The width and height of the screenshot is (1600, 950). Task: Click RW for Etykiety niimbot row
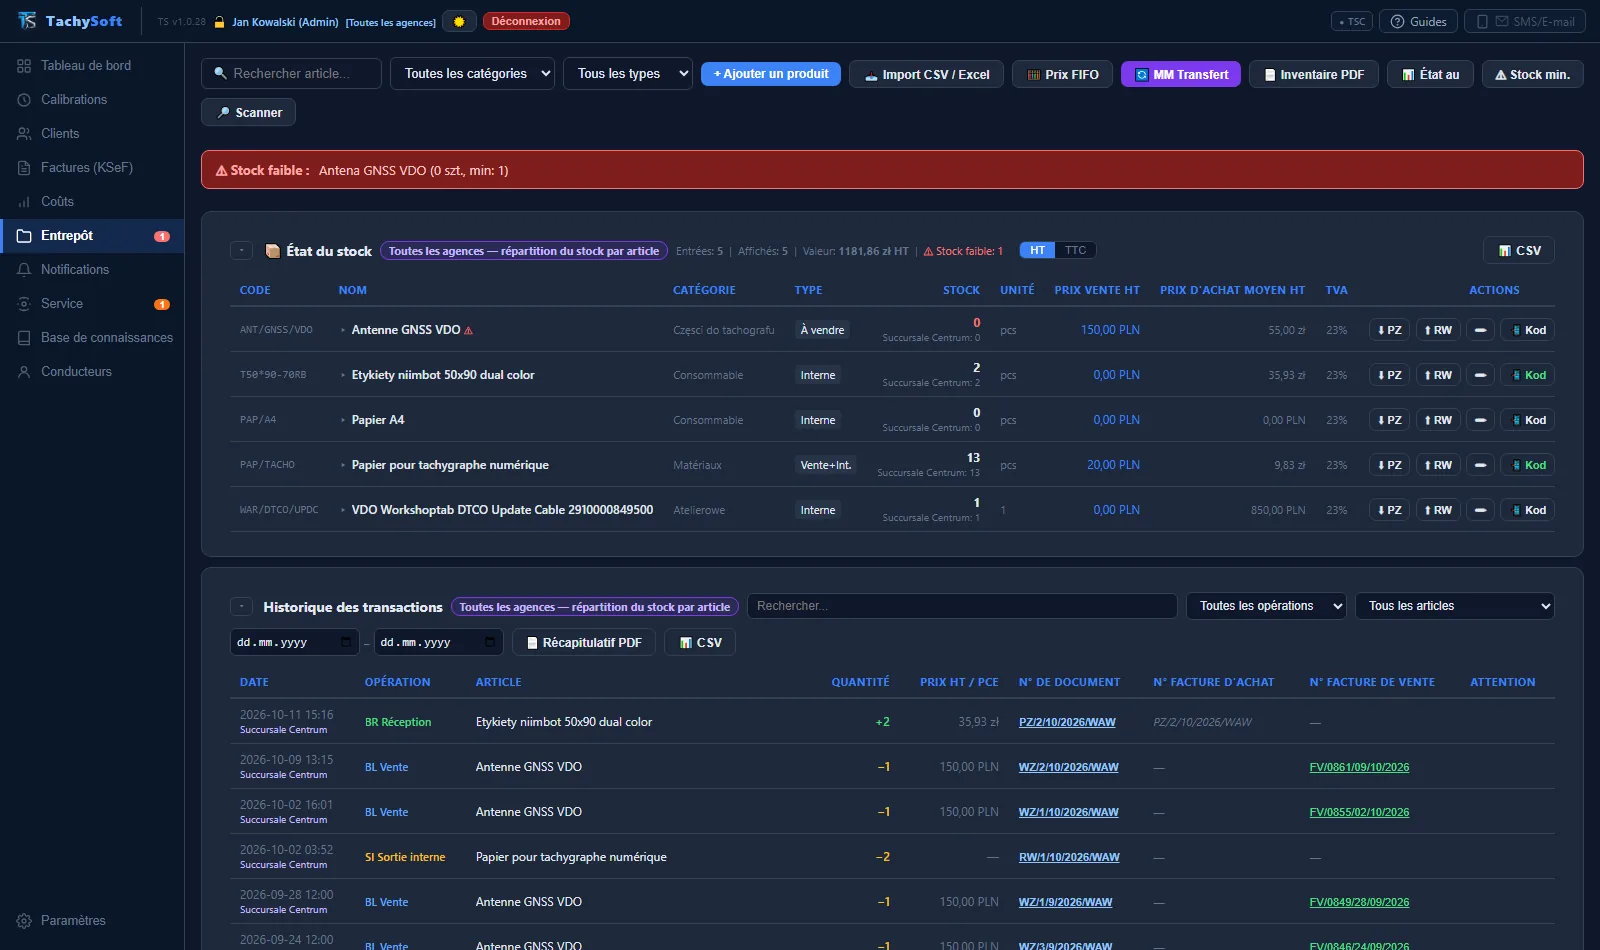[x=1438, y=375]
